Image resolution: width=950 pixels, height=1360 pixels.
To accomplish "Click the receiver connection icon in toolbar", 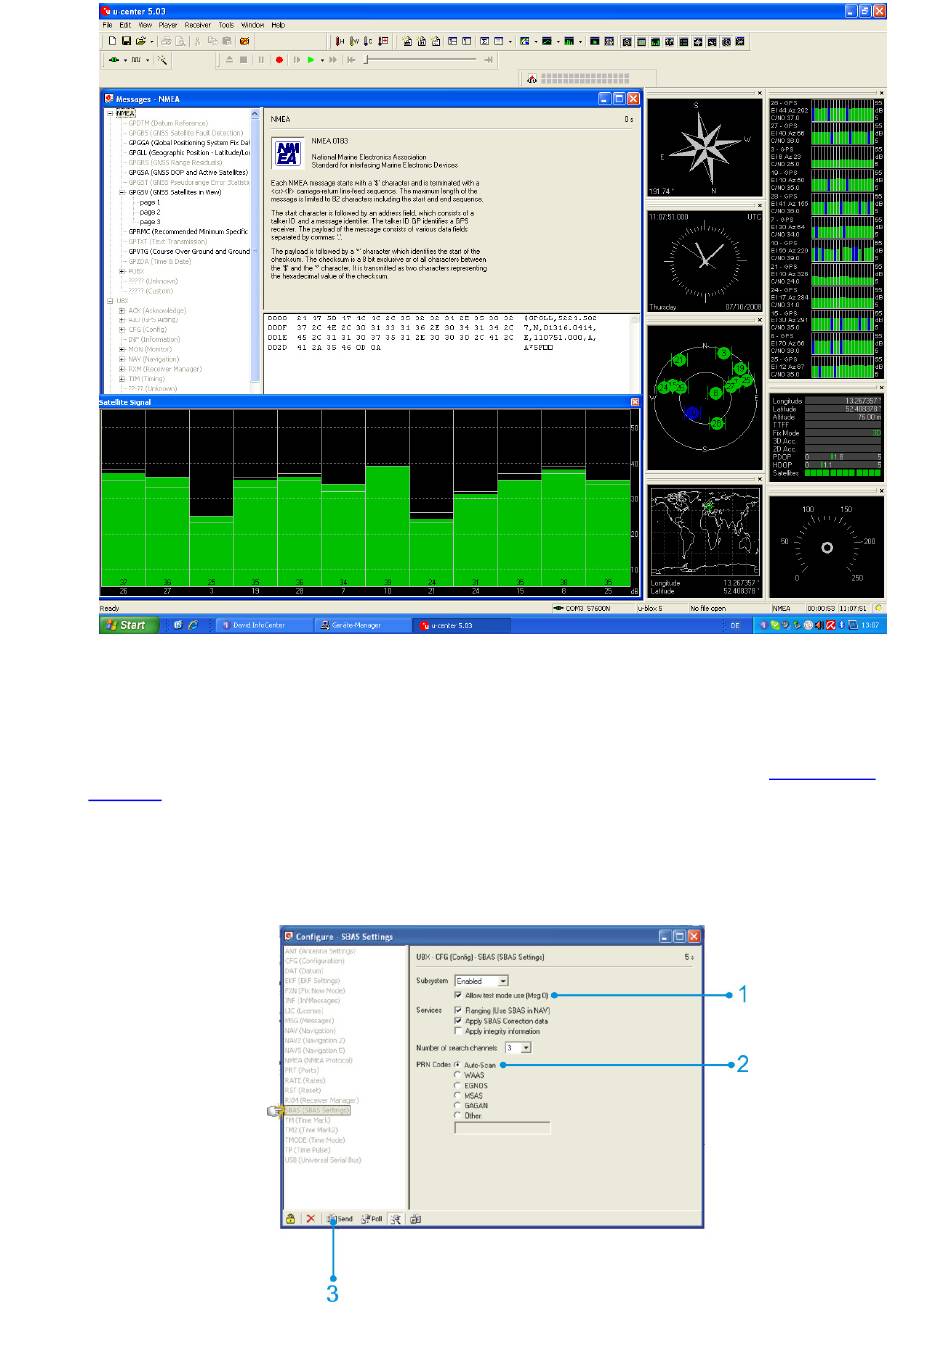I will pyautogui.click(x=114, y=60).
